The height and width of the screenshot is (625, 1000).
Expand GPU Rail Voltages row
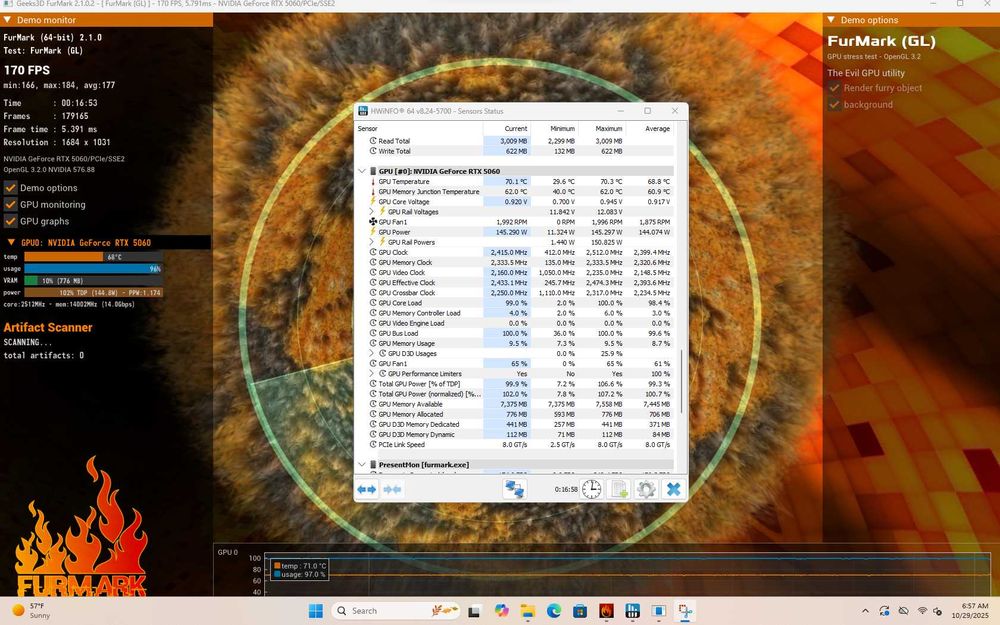371,212
